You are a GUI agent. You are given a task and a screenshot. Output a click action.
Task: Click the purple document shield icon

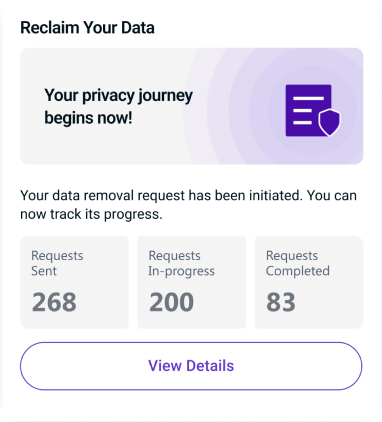[x=313, y=110]
